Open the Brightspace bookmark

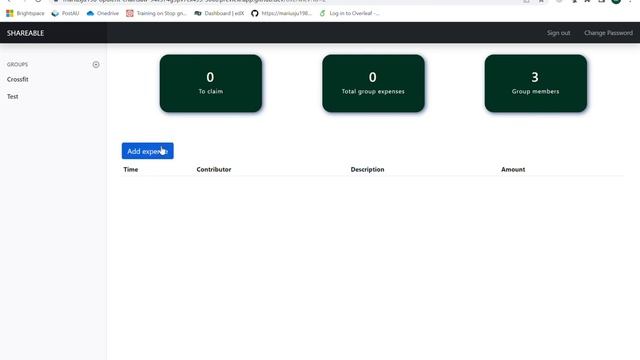[25, 13]
